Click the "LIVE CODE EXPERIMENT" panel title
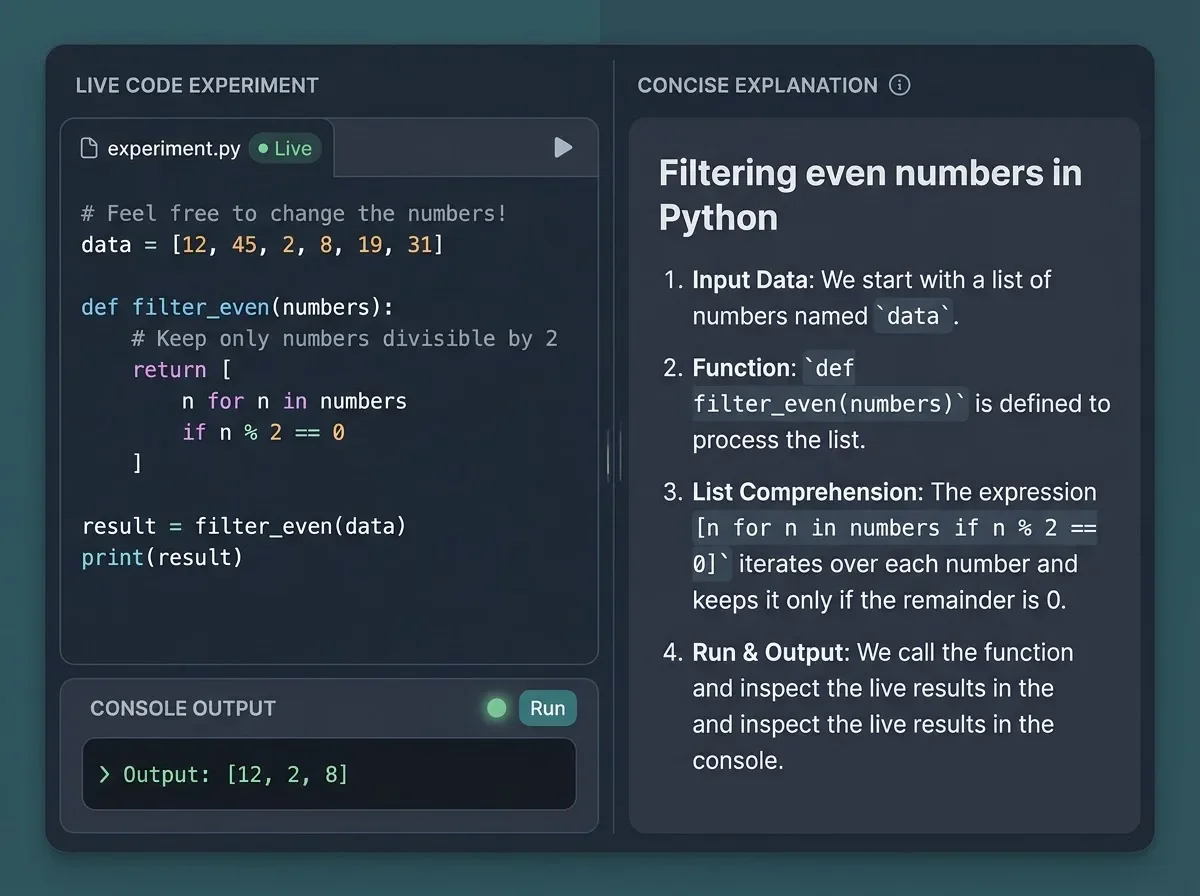The height and width of the screenshot is (896, 1200). pos(197,86)
